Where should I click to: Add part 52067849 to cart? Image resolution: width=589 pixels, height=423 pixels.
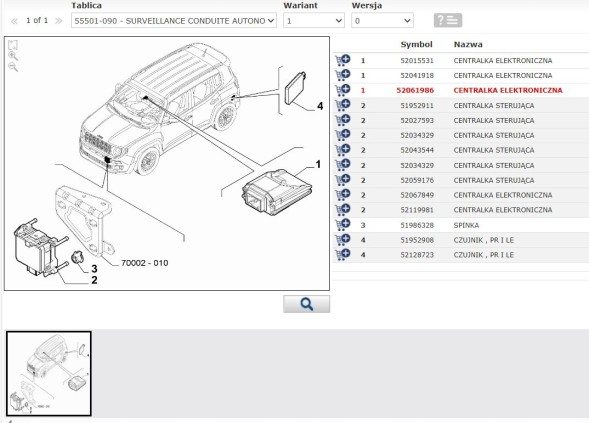tap(342, 195)
